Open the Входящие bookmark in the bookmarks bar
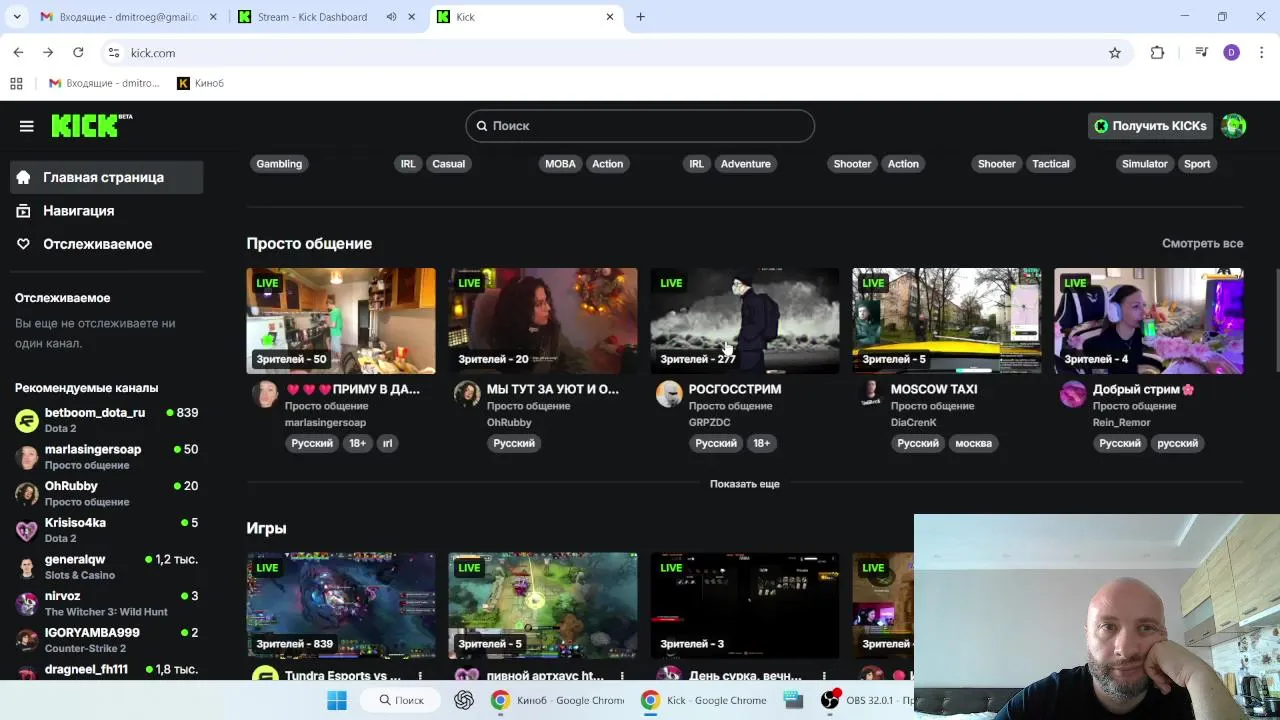 [x=104, y=83]
